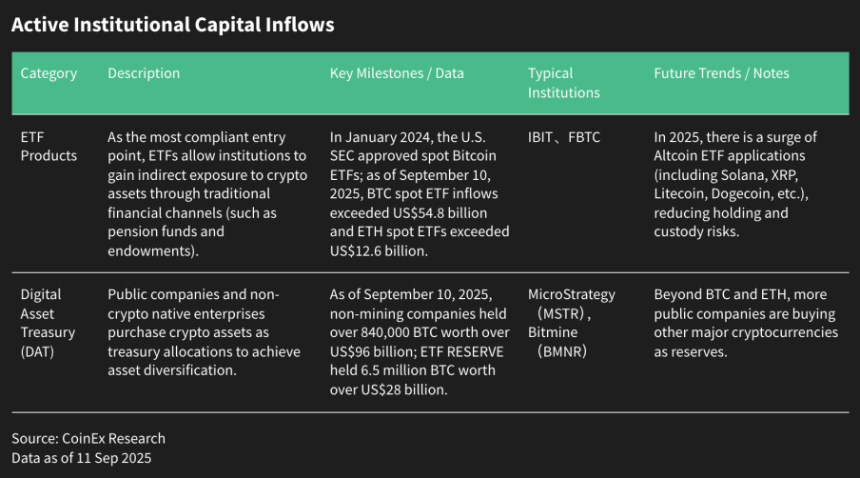Click the Description column header
Viewport: 860px width, 478px height.
[144, 74]
